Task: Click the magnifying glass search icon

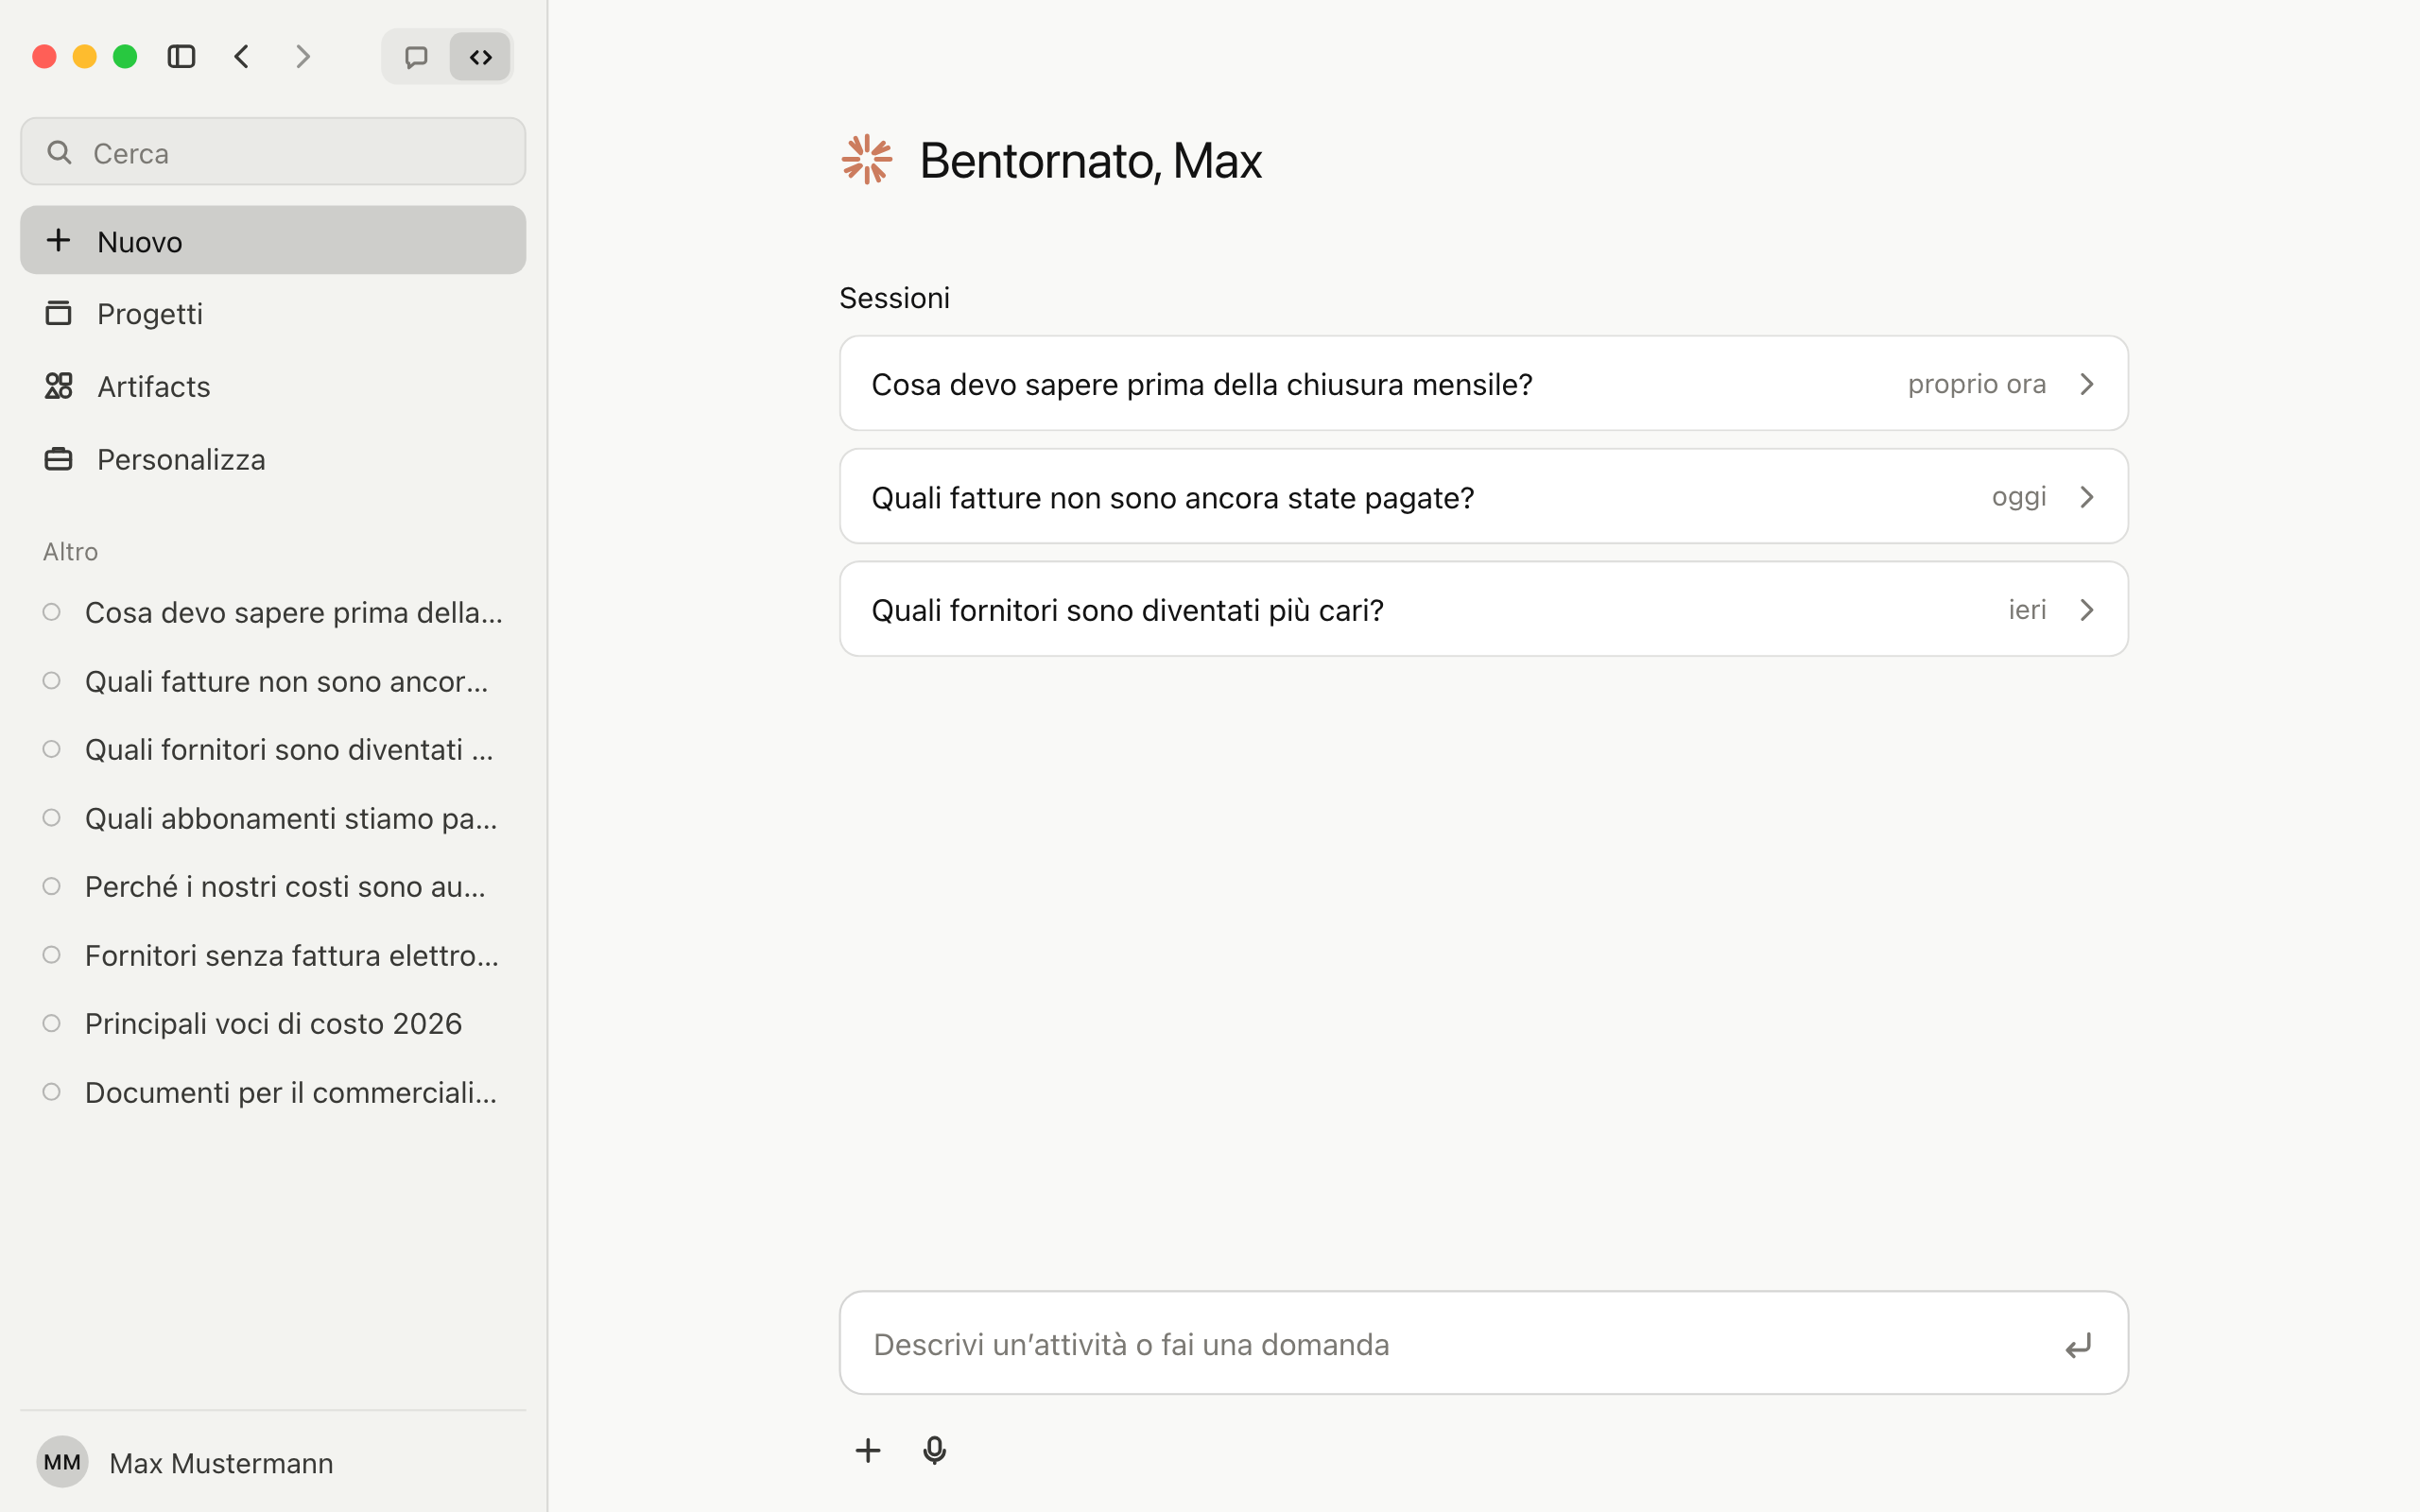Action: pos(59,152)
